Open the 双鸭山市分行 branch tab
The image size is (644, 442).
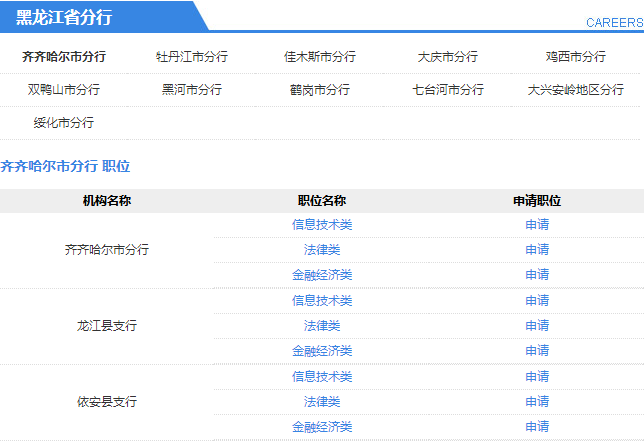point(64,90)
